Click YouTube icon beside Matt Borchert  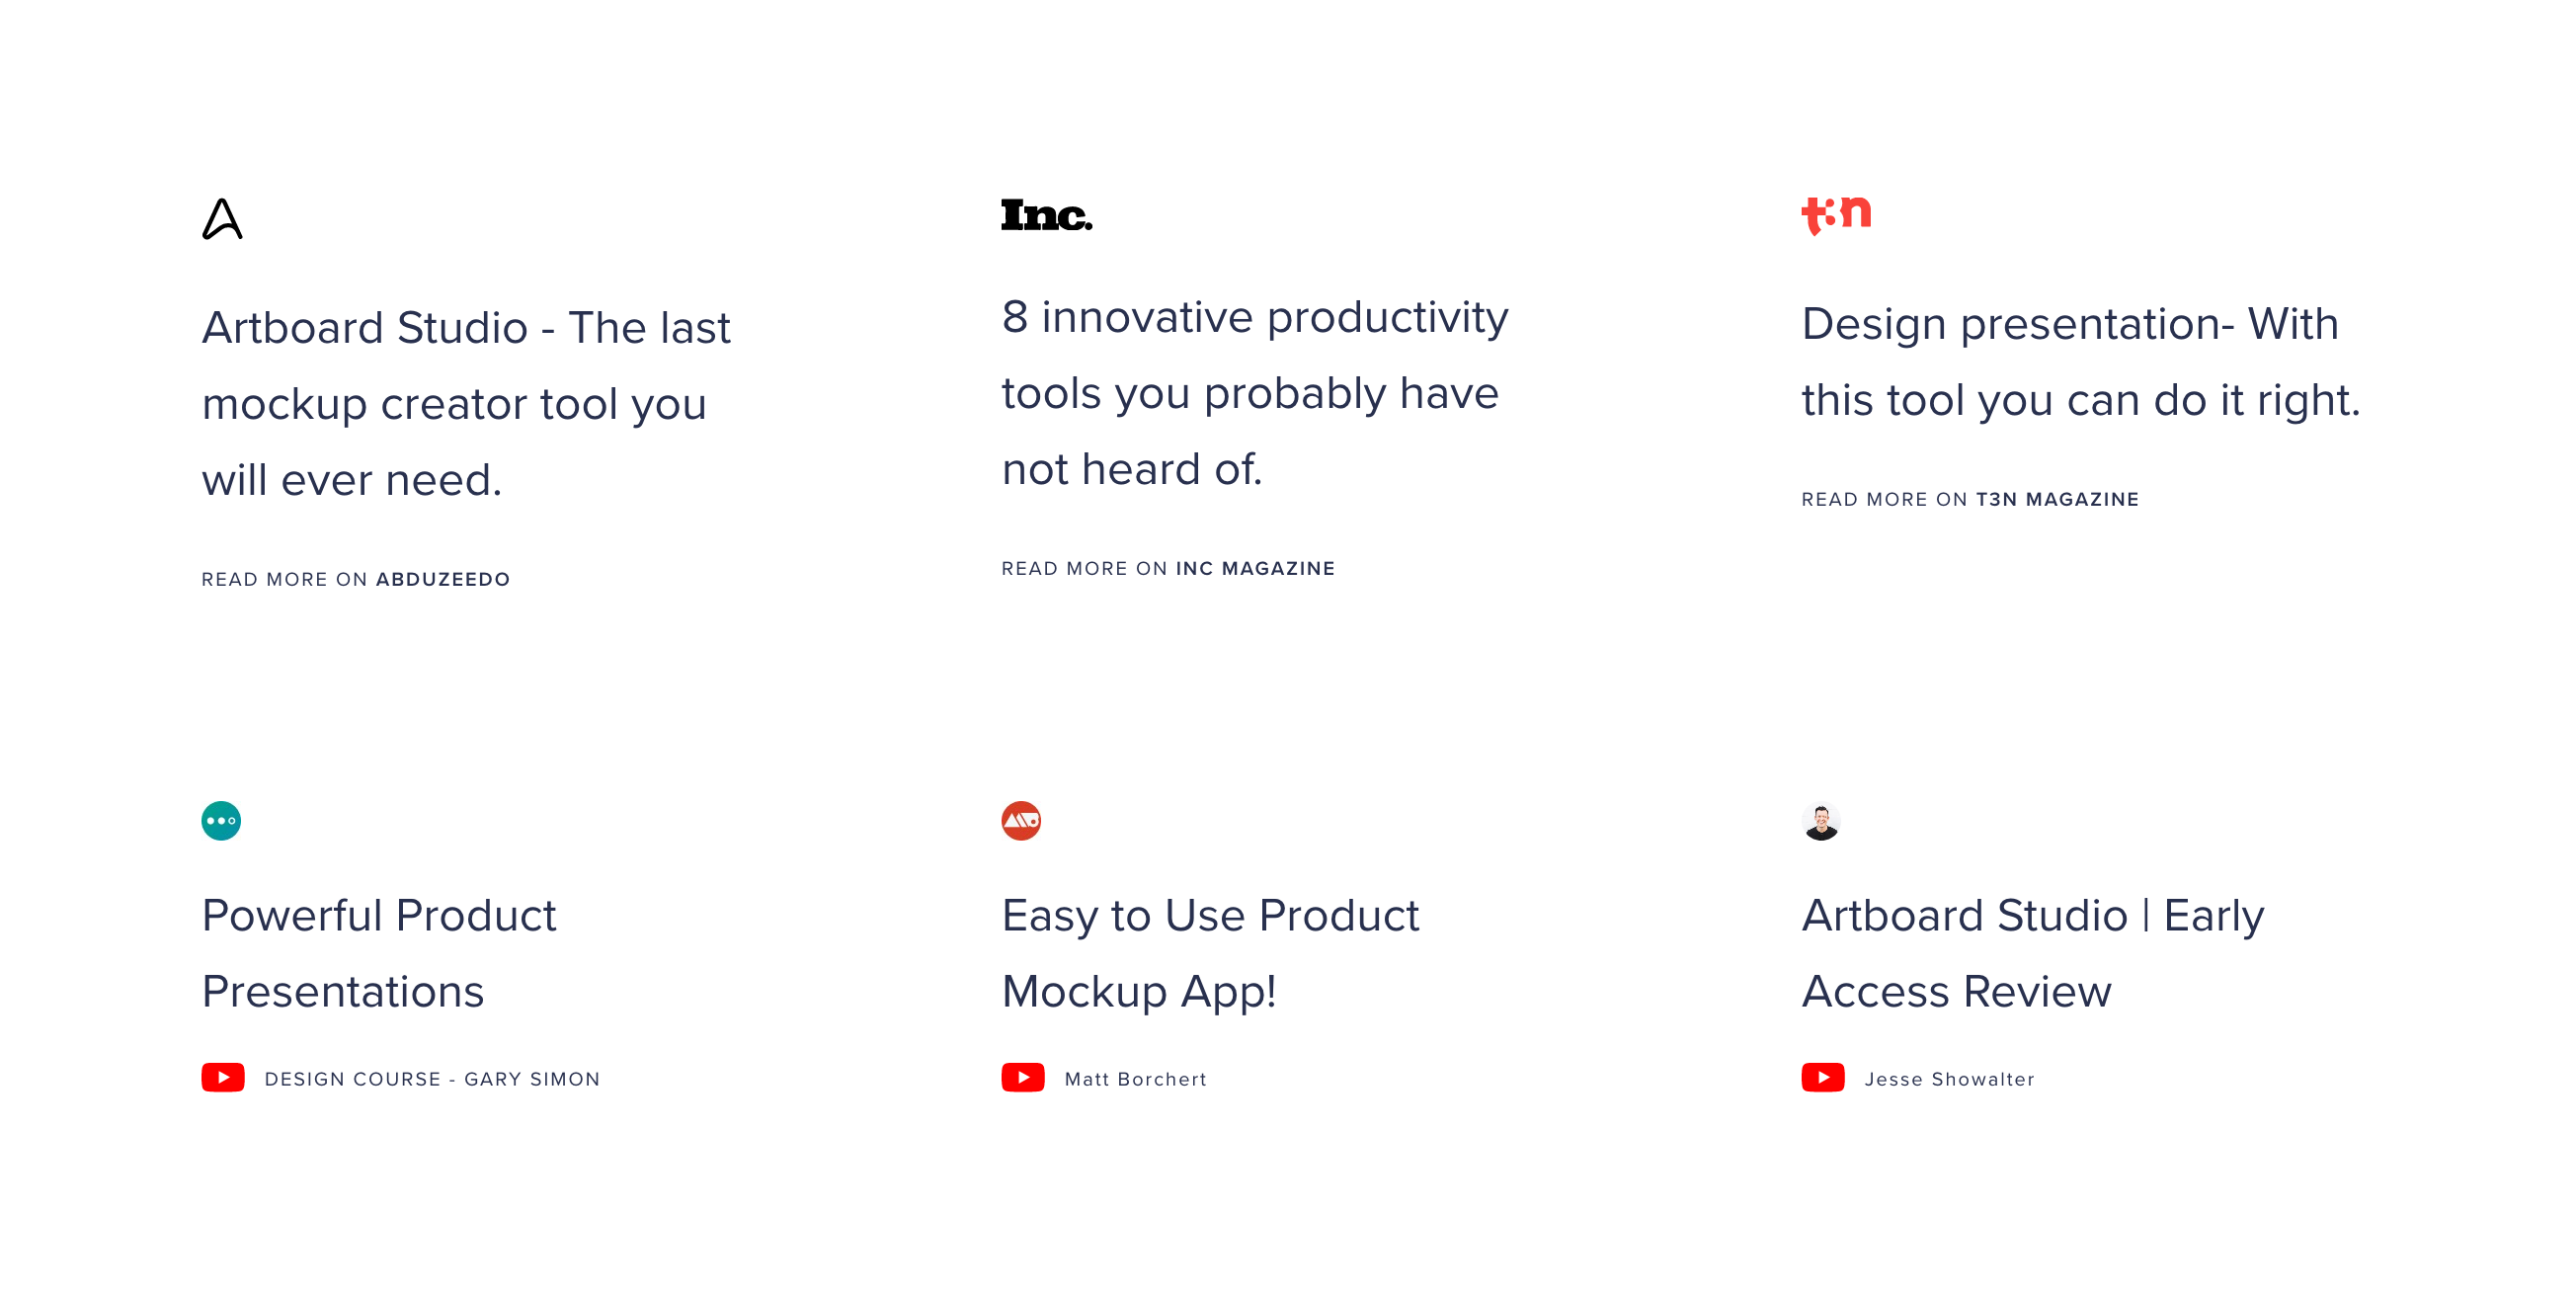(x=1023, y=1078)
